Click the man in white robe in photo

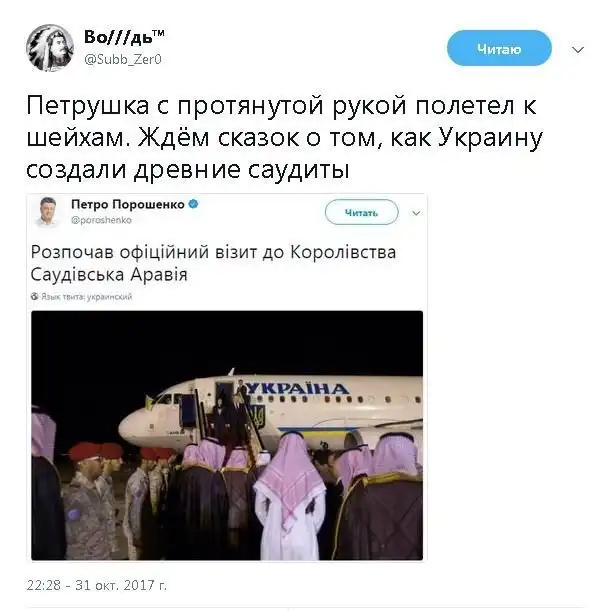click(290, 496)
